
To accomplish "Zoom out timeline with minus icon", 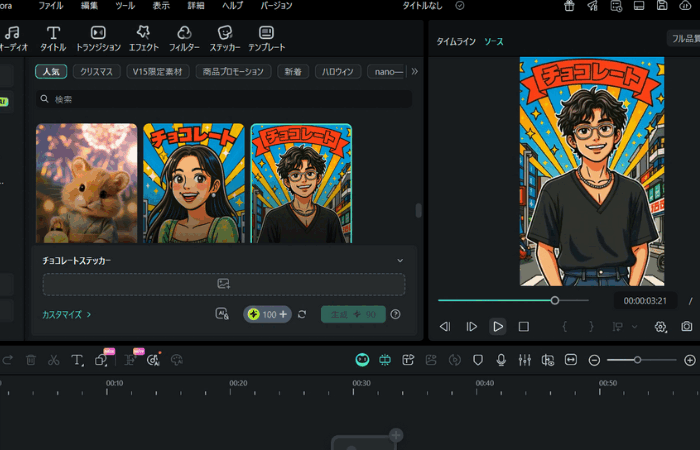I will click(x=594, y=360).
